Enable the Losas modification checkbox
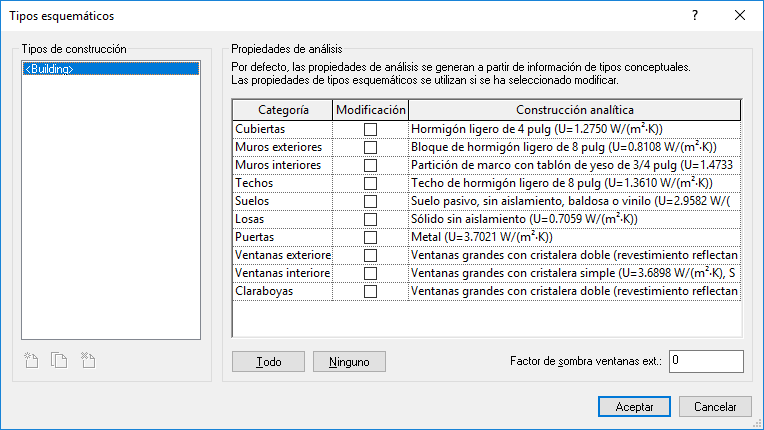Viewport: 764px width, 430px height. point(370,220)
